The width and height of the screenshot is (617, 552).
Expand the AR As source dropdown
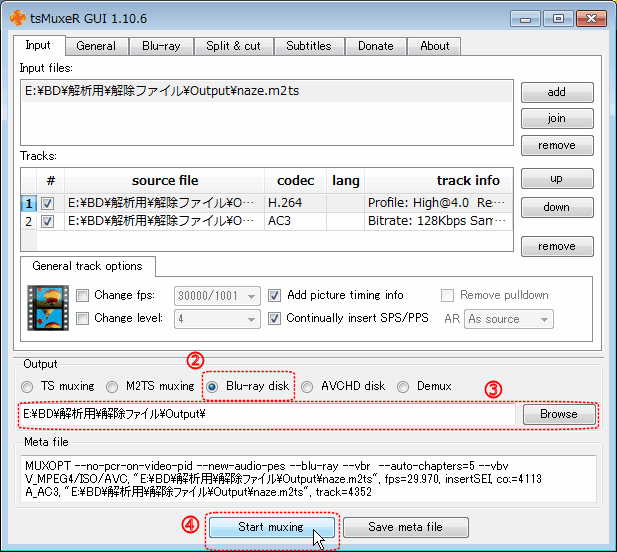509,319
